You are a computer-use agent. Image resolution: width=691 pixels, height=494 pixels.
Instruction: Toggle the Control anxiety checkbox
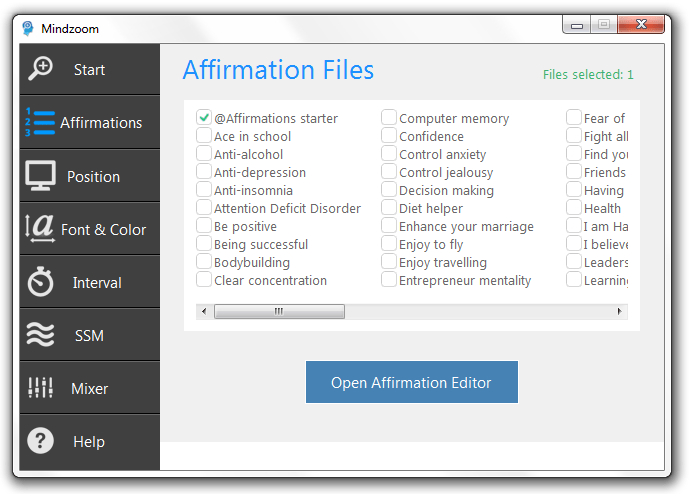point(389,154)
